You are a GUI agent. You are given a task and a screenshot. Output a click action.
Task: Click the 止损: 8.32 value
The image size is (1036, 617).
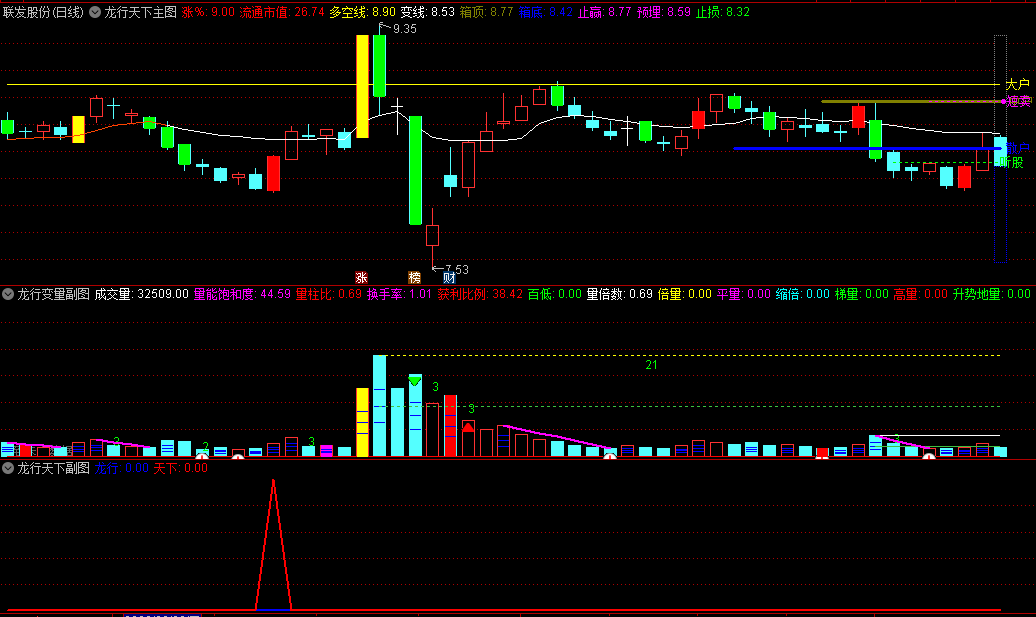[722, 12]
